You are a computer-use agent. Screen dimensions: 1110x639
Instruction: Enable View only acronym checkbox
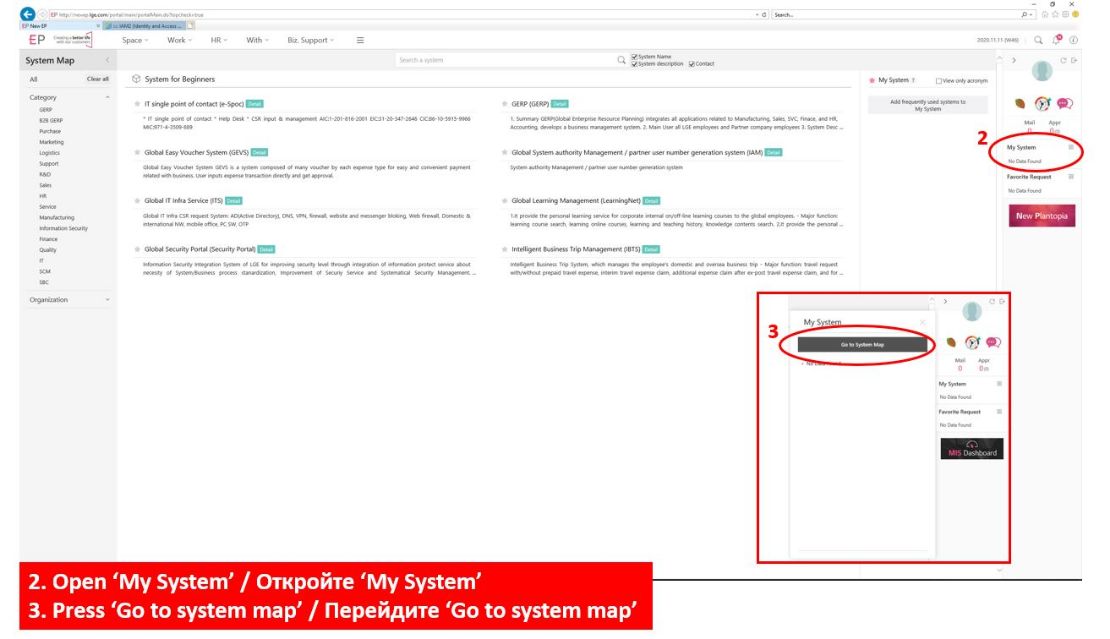tap(938, 80)
